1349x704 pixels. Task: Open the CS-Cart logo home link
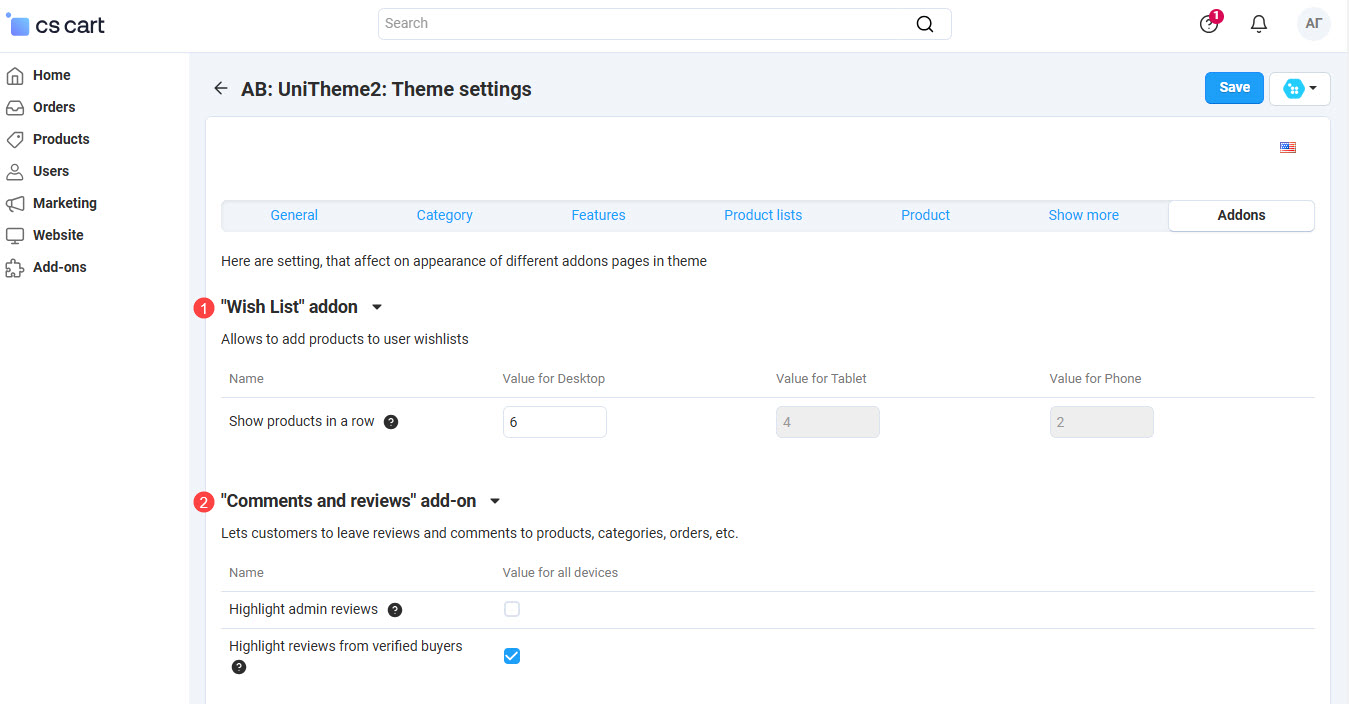57,25
